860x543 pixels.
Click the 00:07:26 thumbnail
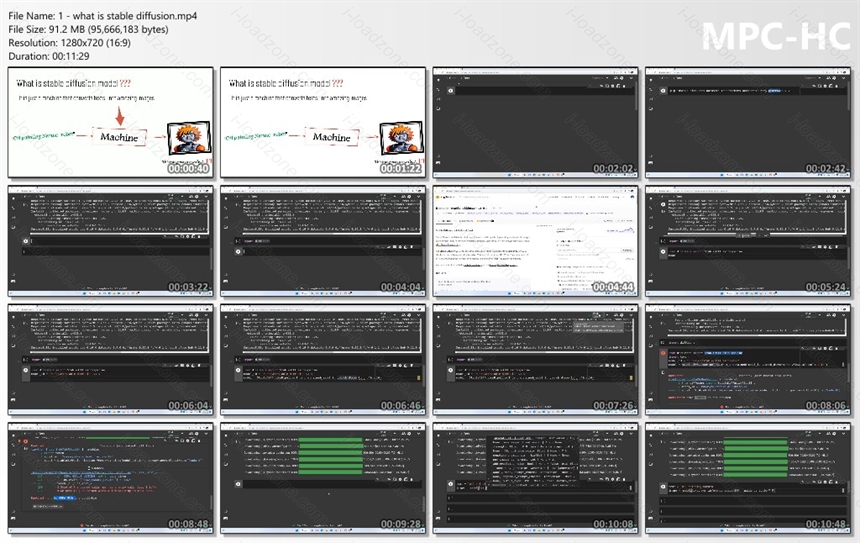coord(535,359)
